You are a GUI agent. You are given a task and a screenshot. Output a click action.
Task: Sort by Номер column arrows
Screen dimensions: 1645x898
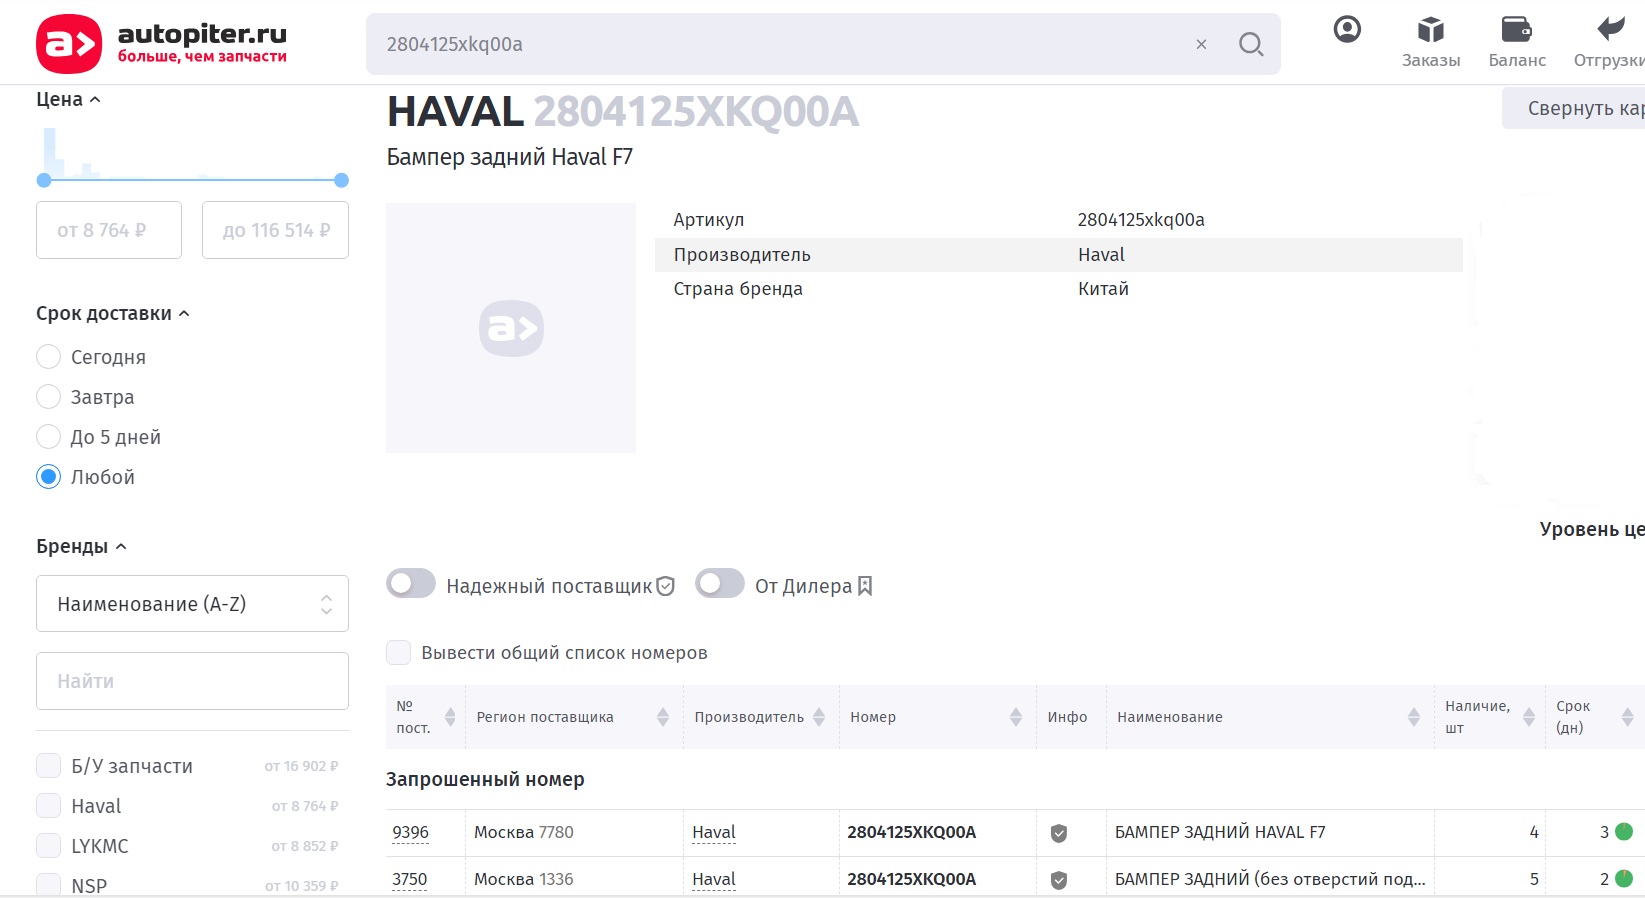tap(1016, 717)
